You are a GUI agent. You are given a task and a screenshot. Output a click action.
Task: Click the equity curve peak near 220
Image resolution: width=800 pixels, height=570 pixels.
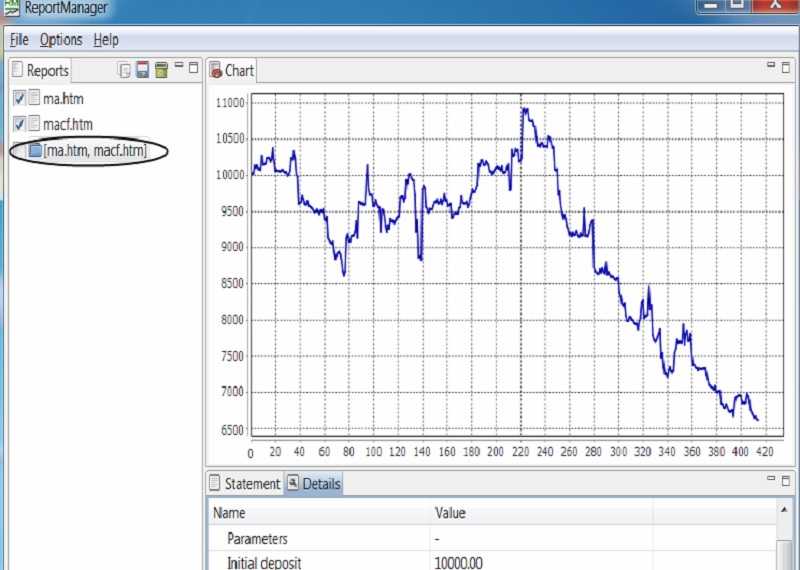(x=525, y=109)
